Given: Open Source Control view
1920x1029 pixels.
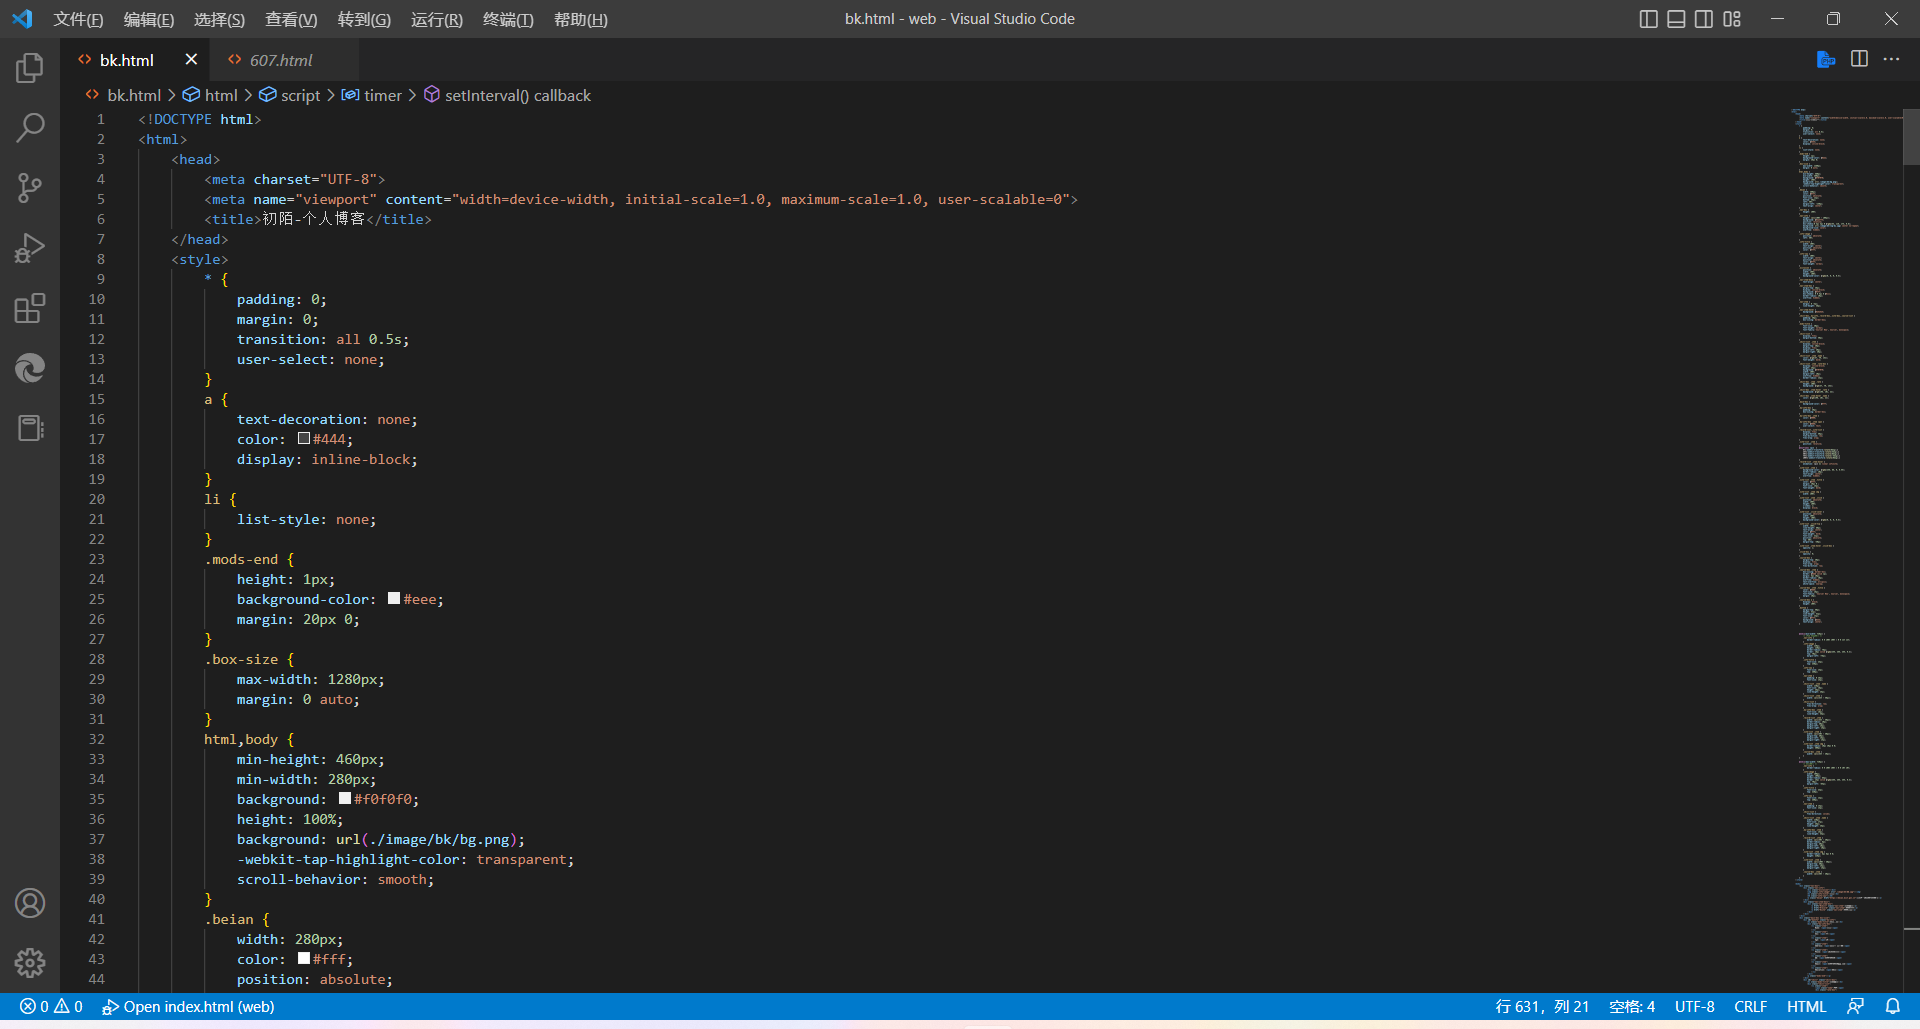Looking at the screenshot, I should [x=30, y=188].
